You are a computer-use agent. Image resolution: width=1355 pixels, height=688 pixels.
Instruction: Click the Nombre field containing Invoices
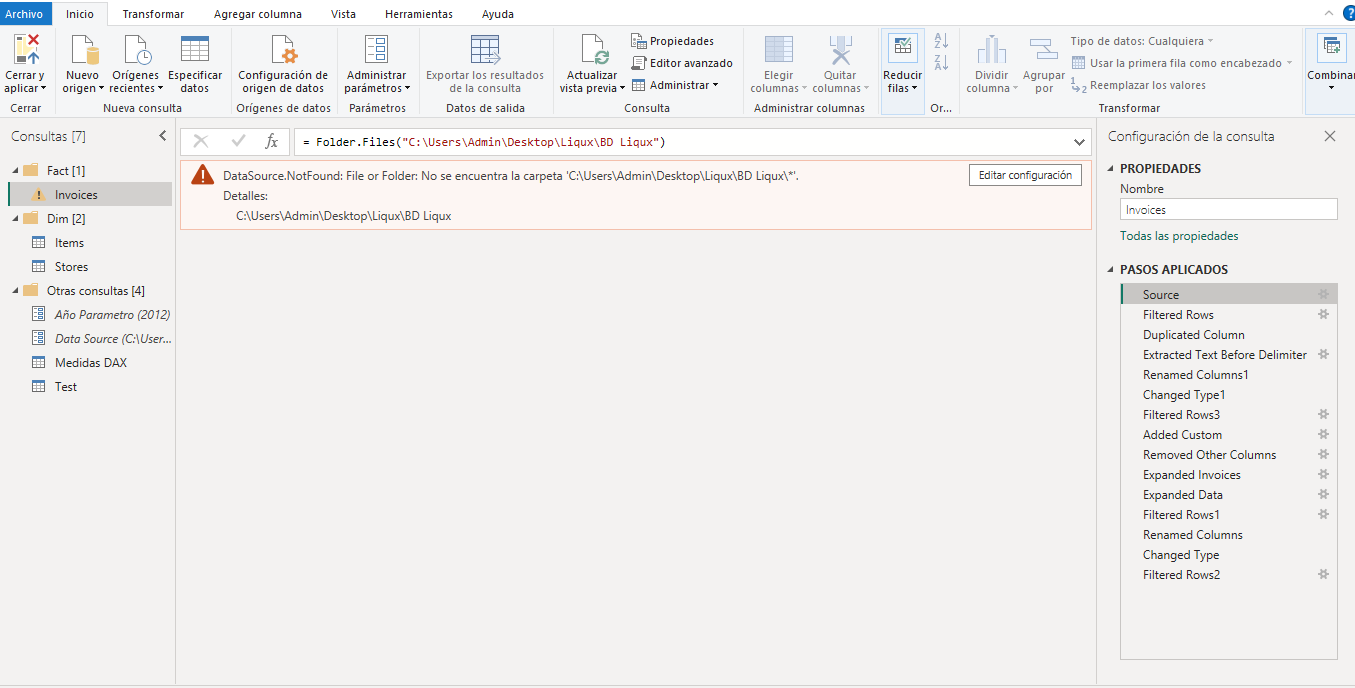click(x=1228, y=210)
